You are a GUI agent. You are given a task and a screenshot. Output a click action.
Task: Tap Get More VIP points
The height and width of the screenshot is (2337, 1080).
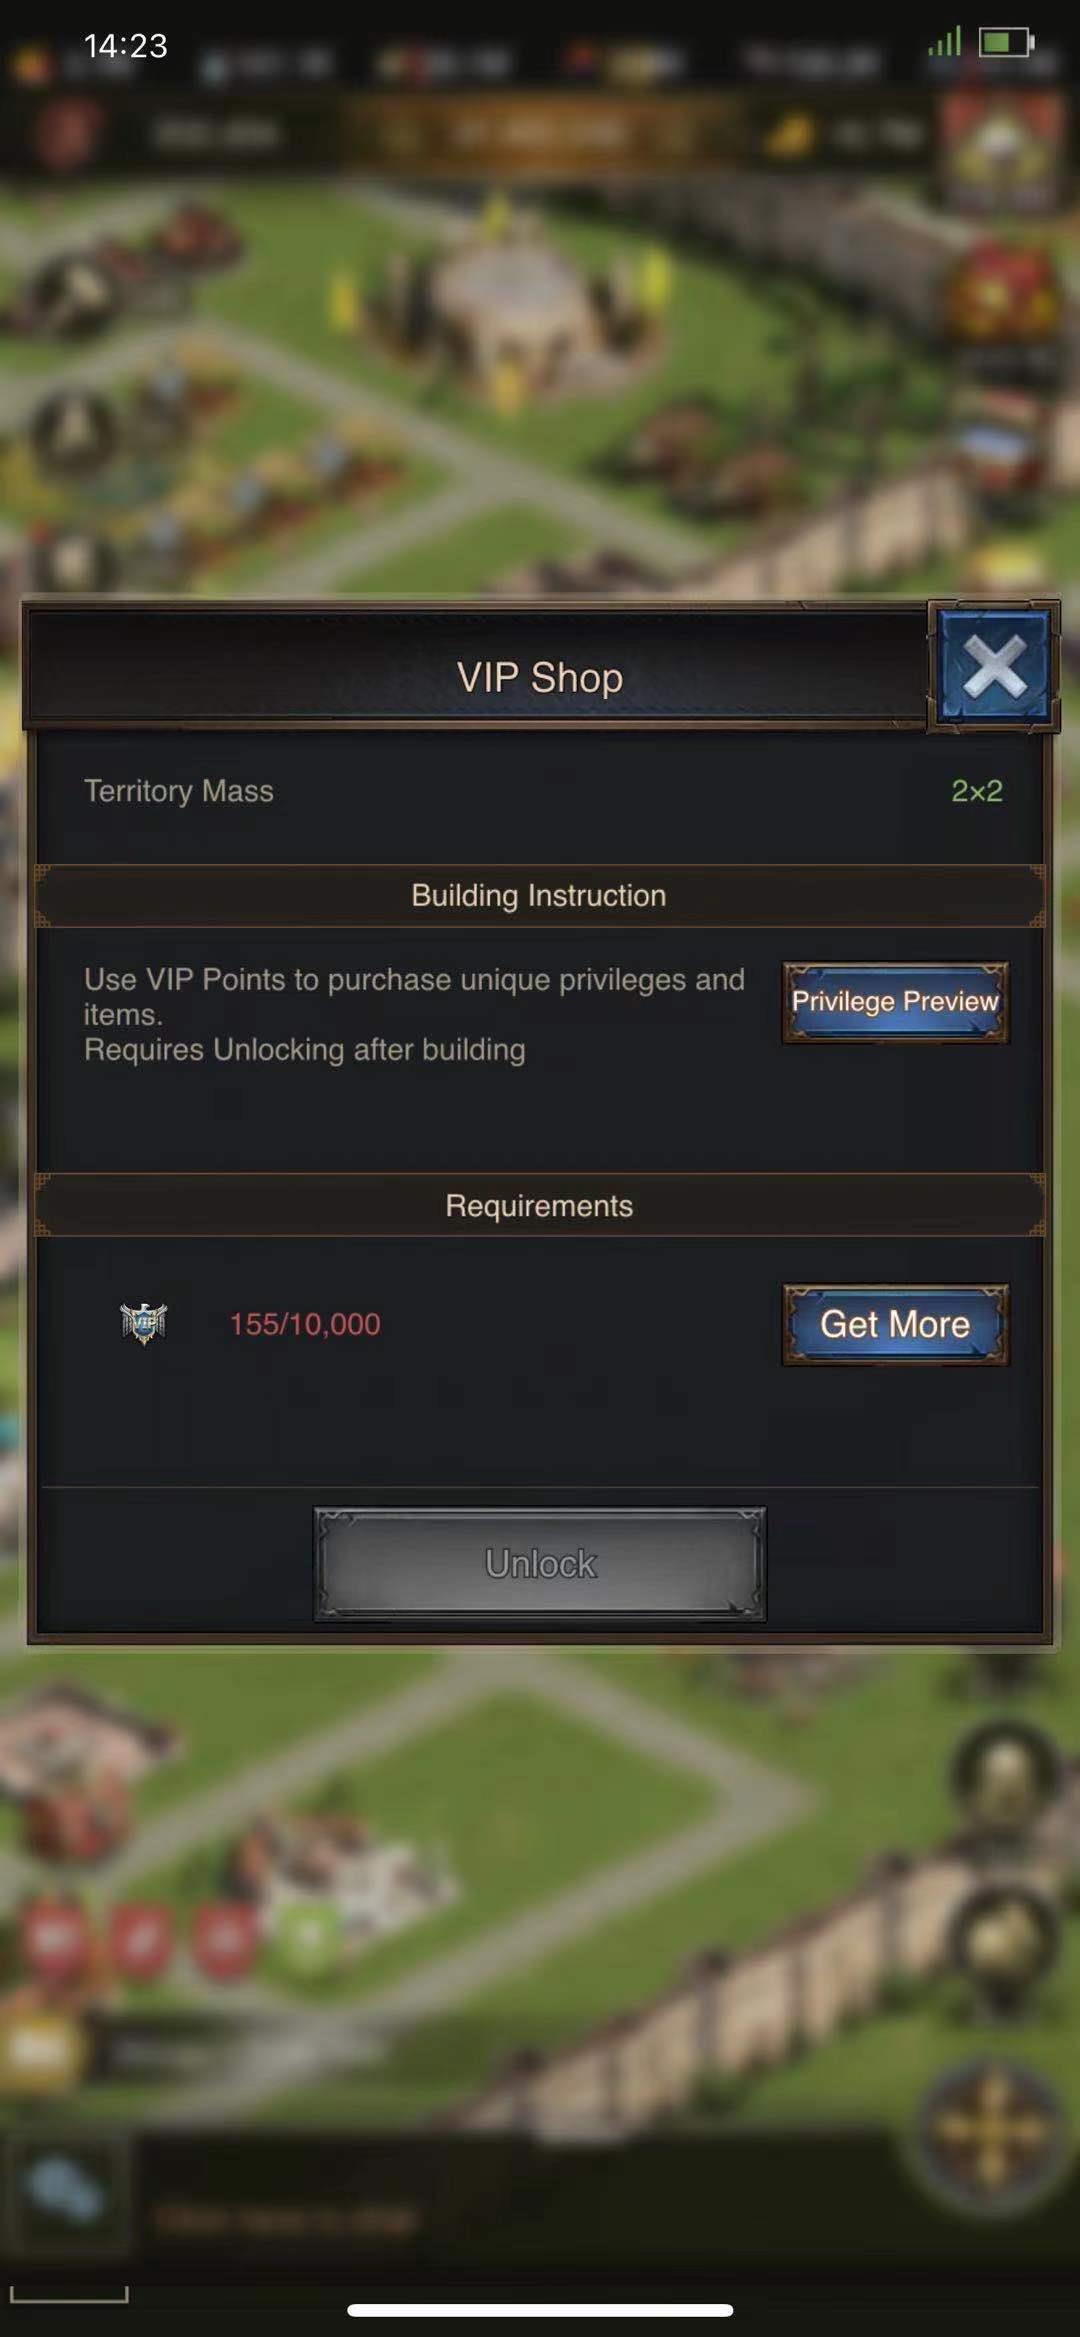895,1324
